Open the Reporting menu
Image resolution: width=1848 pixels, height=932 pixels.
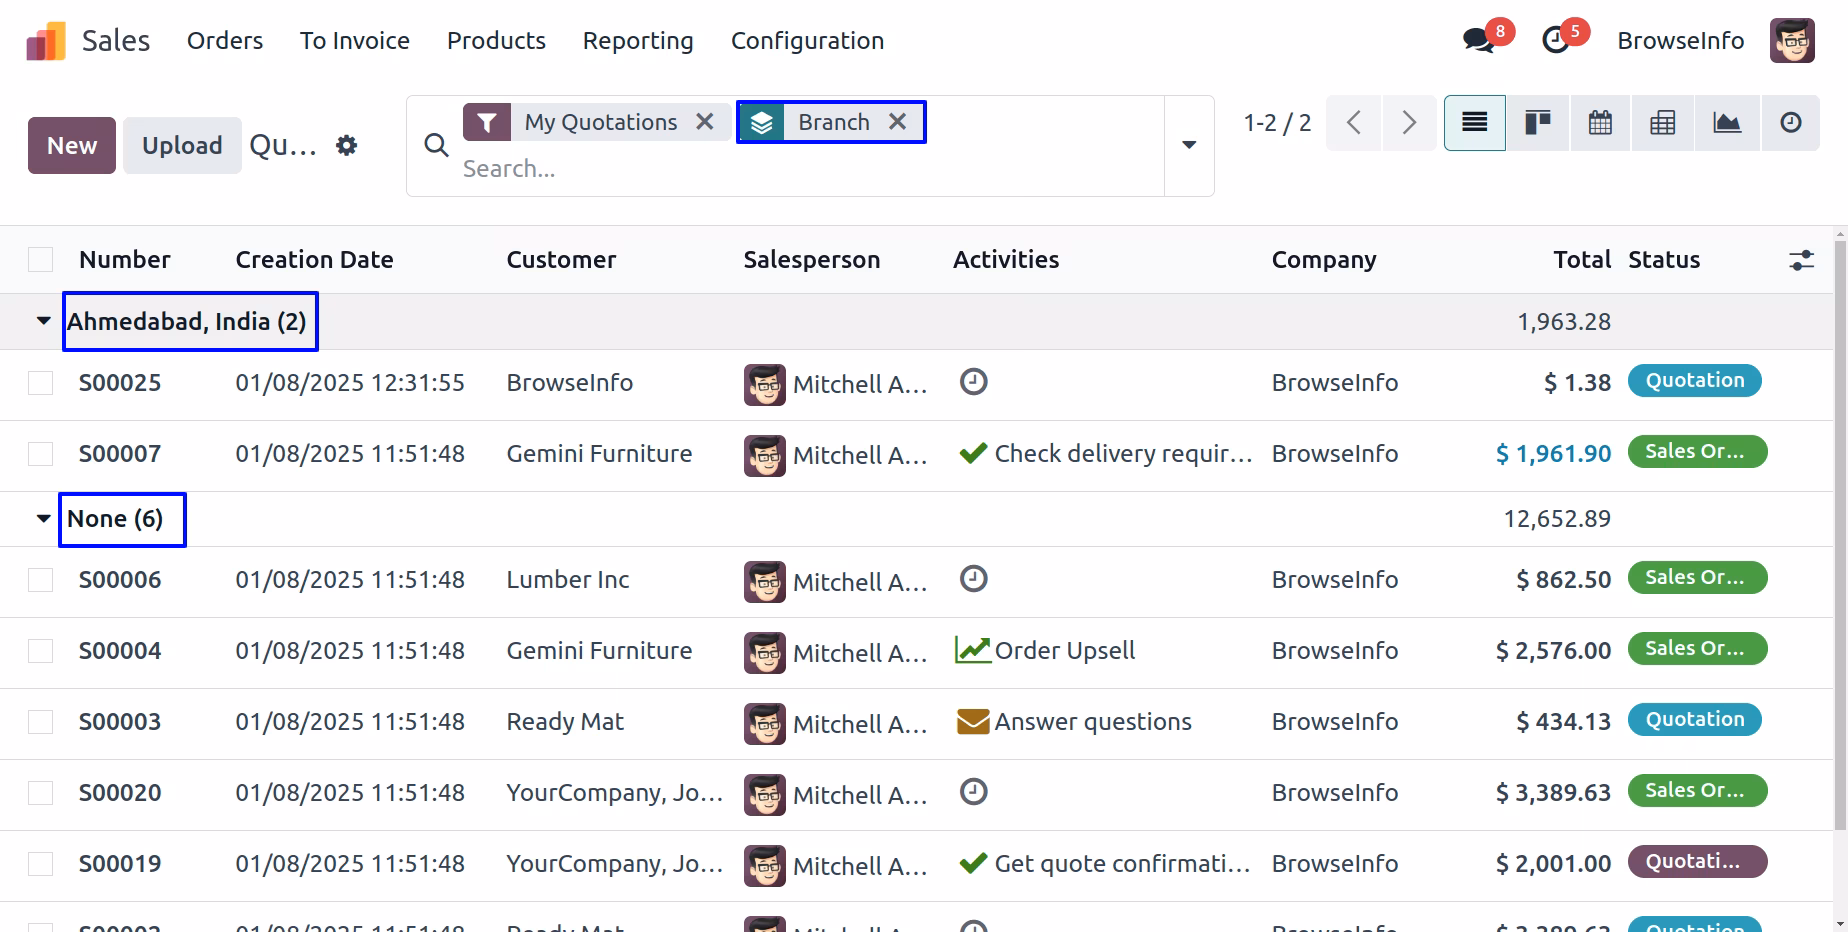click(x=638, y=41)
